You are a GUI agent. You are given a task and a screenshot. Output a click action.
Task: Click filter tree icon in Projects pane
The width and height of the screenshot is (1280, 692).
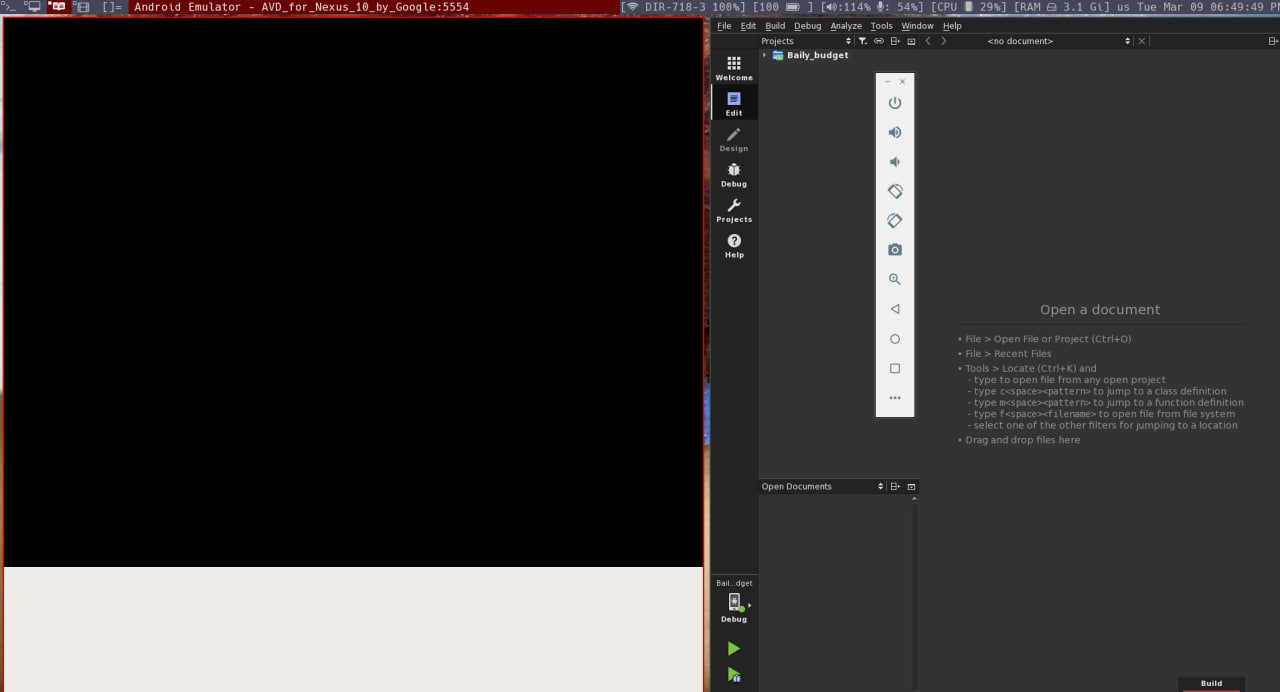pos(863,41)
